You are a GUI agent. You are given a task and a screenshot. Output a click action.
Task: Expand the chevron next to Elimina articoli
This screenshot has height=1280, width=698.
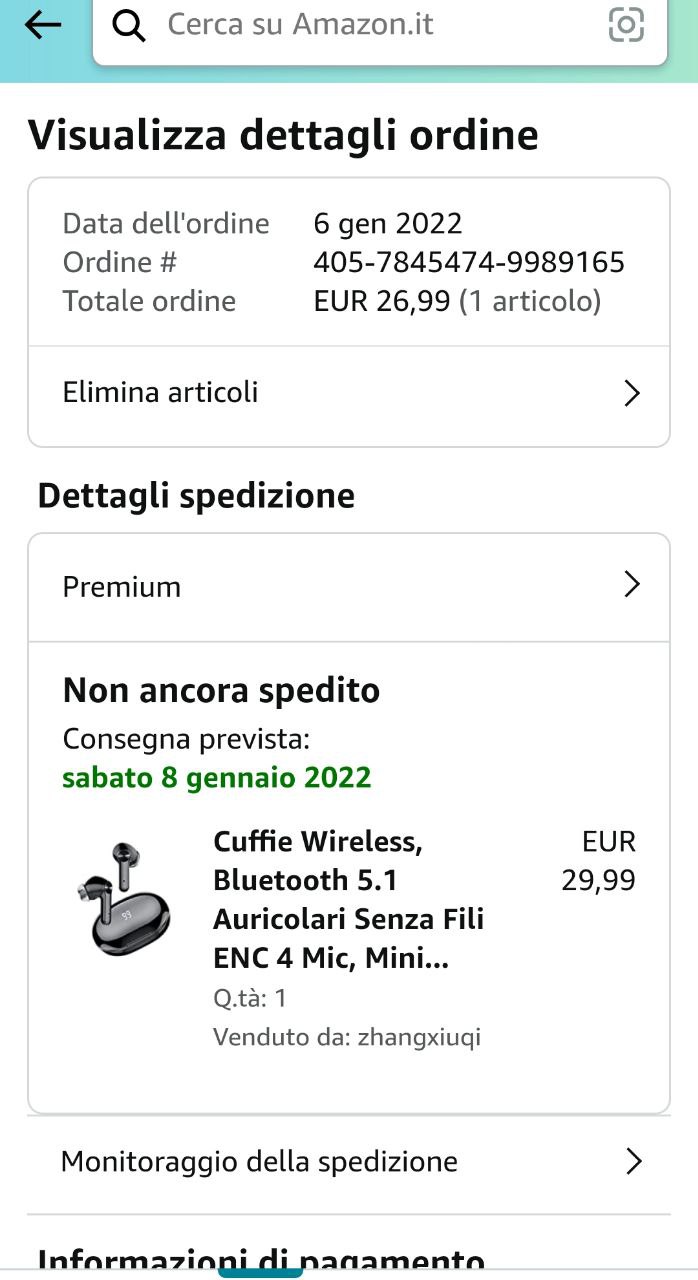(x=631, y=393)
